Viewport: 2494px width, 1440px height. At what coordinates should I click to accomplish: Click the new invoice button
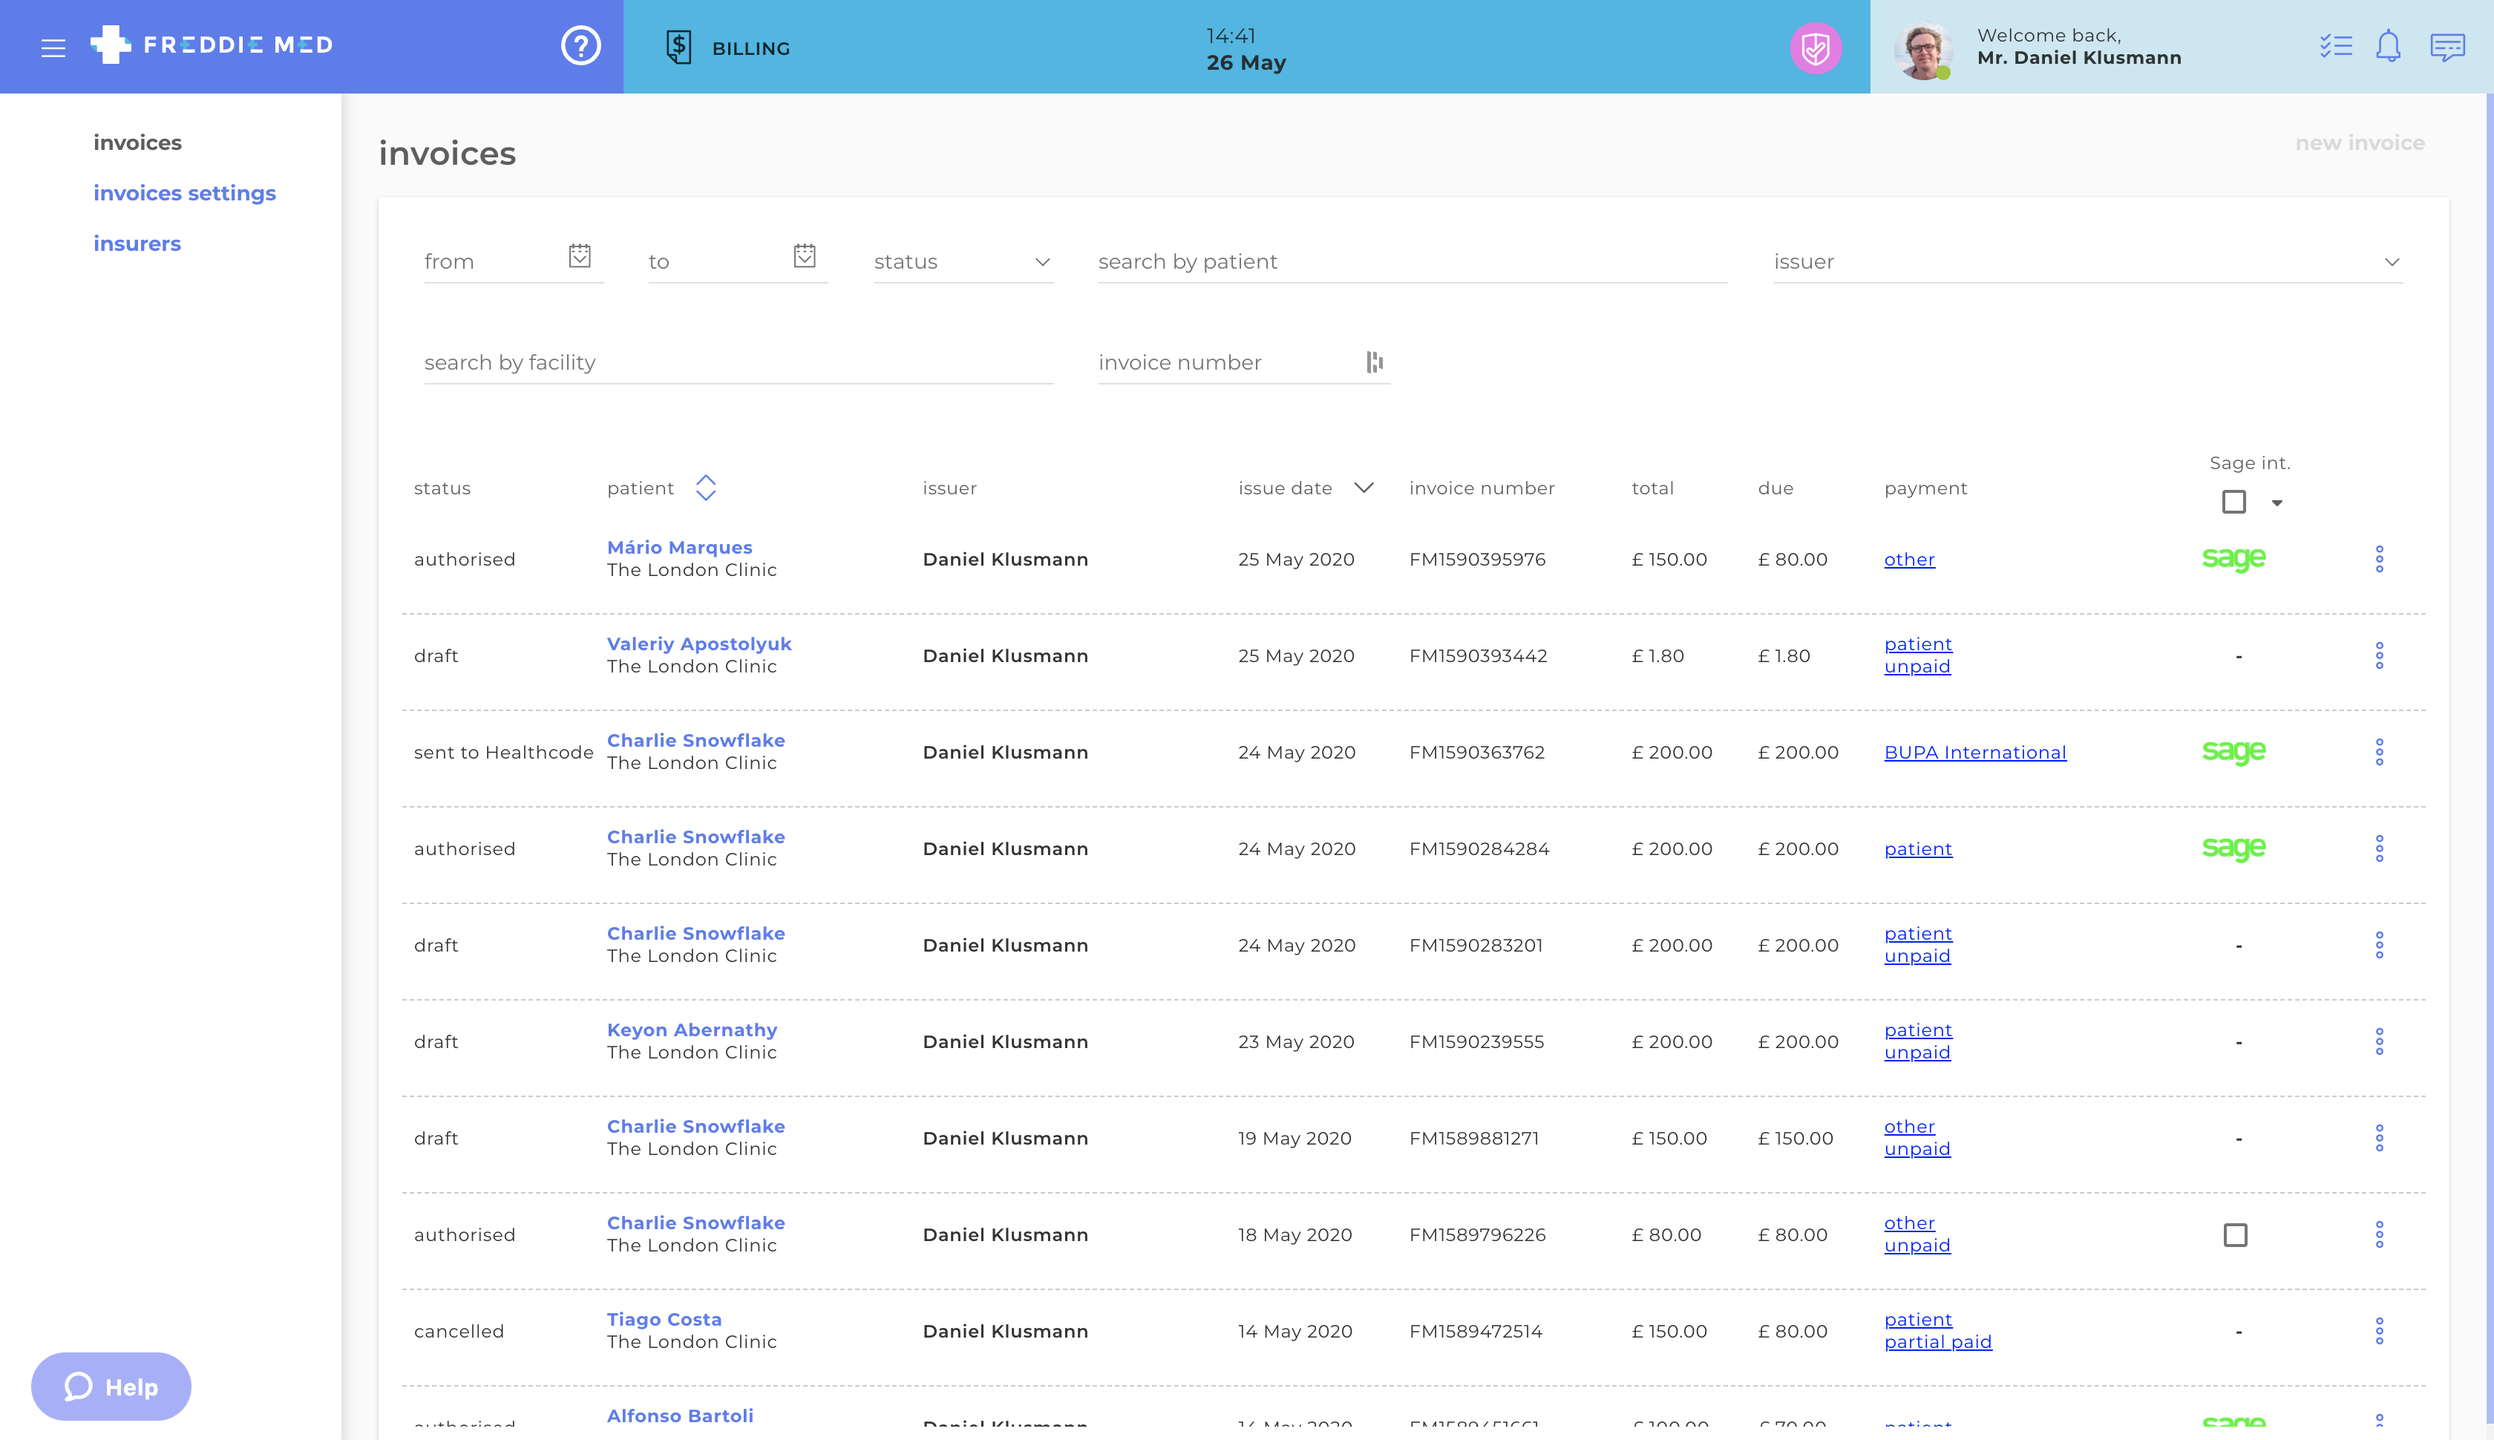pos(2359,142)
